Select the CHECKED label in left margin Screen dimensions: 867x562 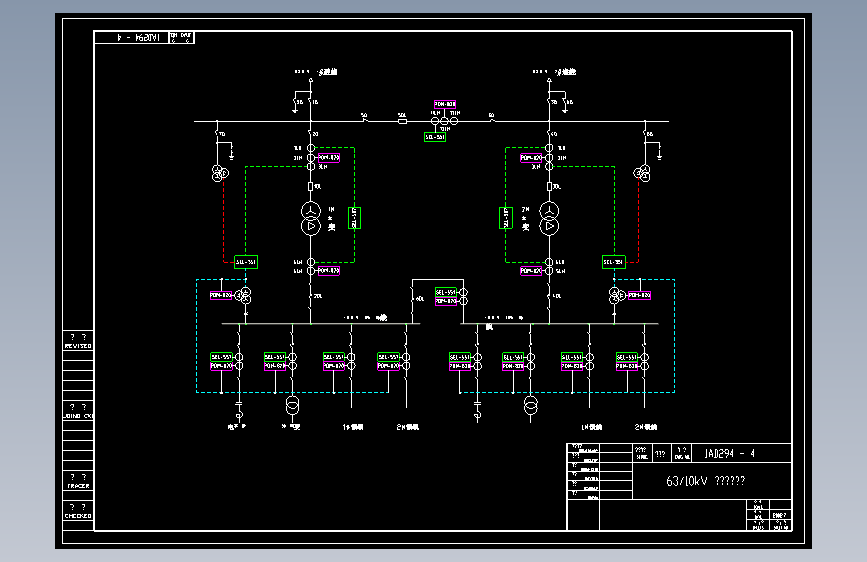[x=78, y=516]
